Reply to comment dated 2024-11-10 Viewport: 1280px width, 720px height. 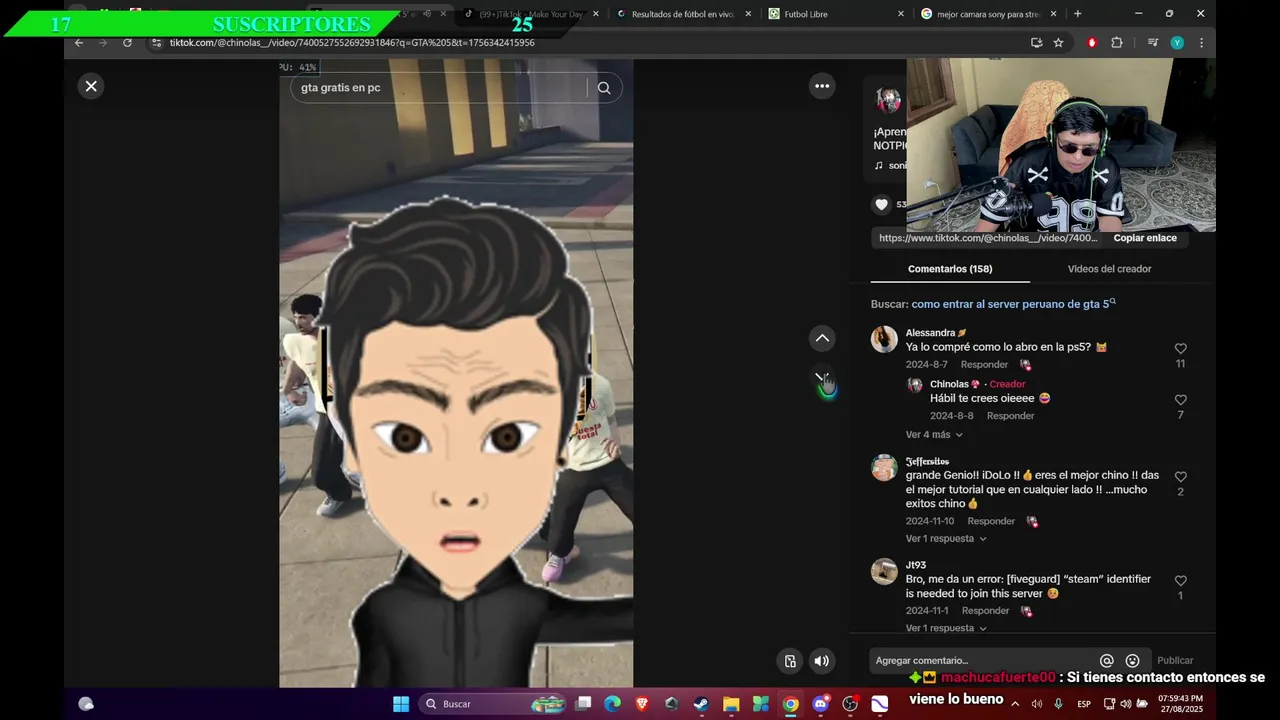[x=991, y=521]
